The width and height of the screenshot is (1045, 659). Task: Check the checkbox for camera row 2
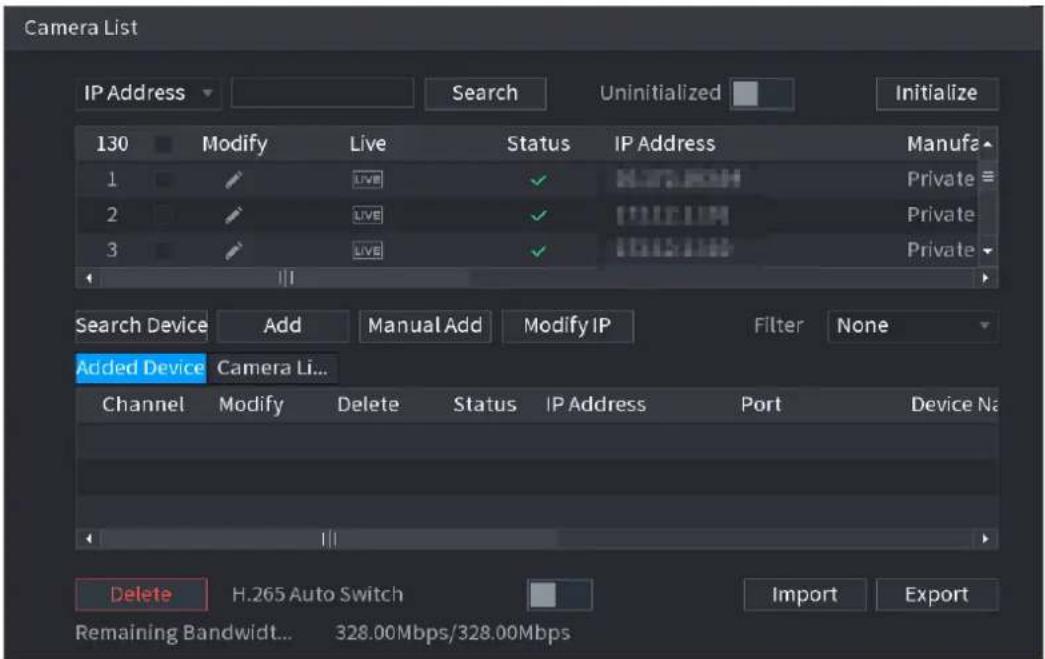[163, 215]
